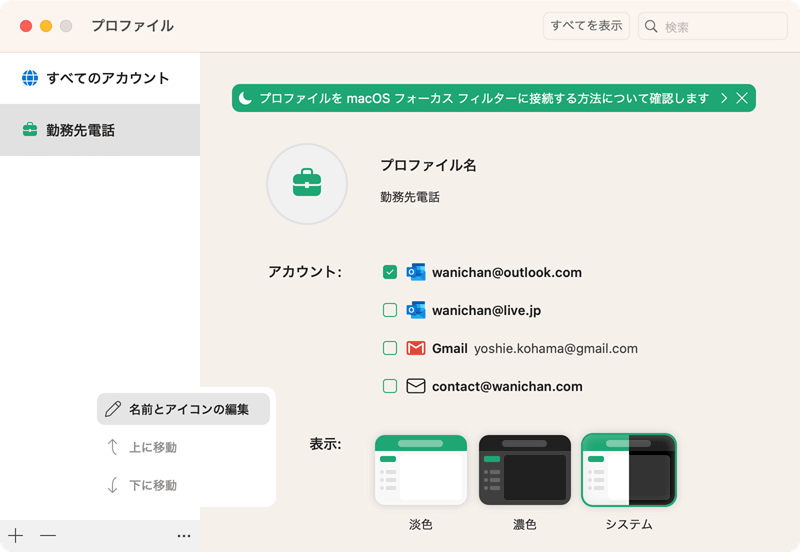Click the Gmail envelope icon

point(416,349)
